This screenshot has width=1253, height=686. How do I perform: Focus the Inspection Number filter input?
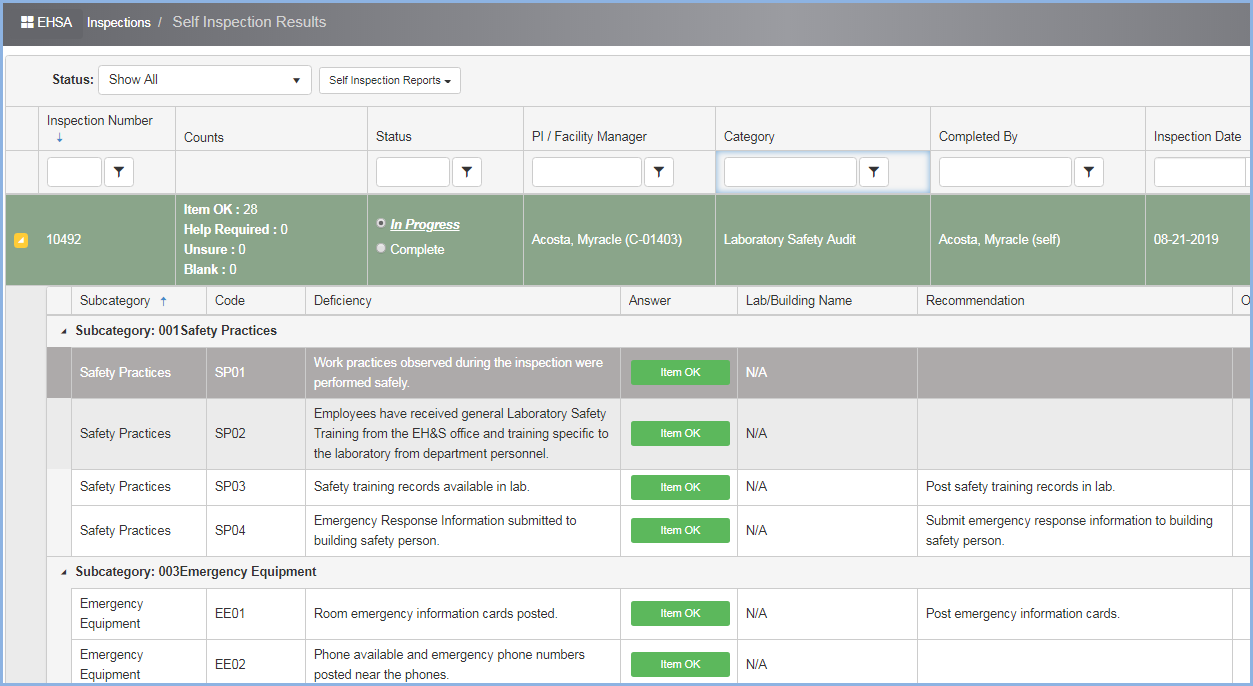click(74, 172)
